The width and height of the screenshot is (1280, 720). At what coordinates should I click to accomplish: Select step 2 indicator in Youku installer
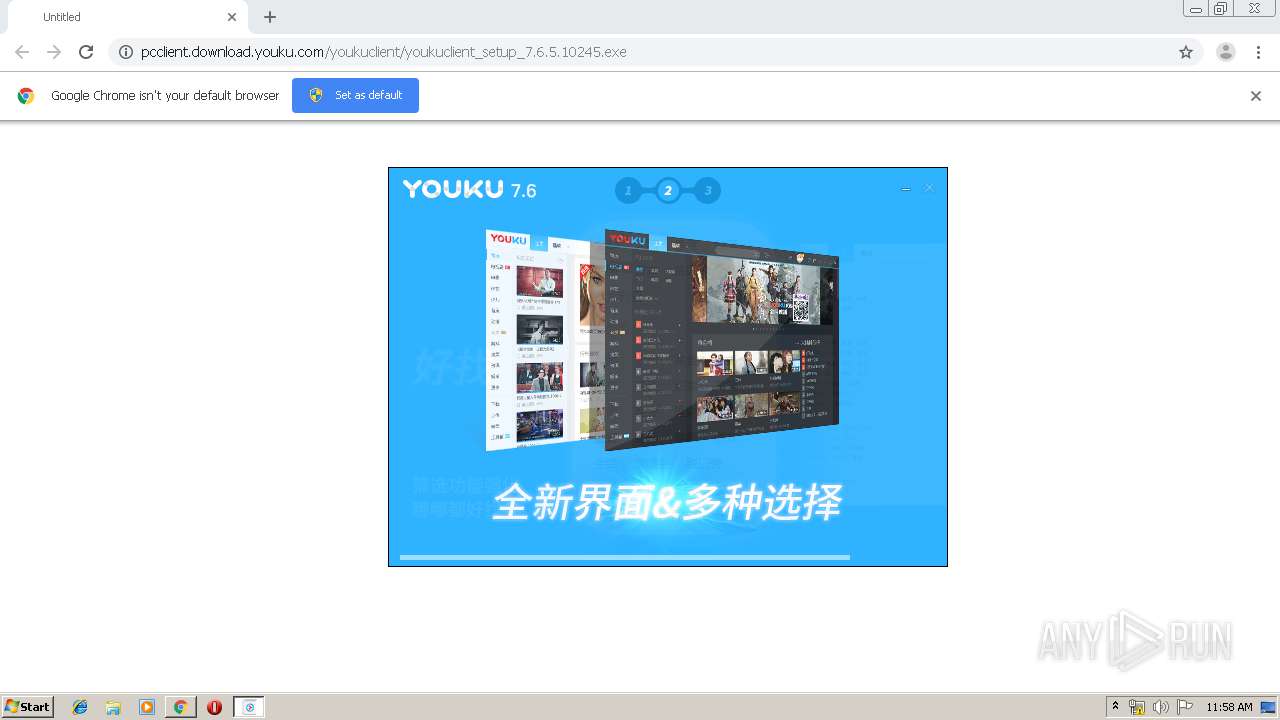[x=668, y=190]
